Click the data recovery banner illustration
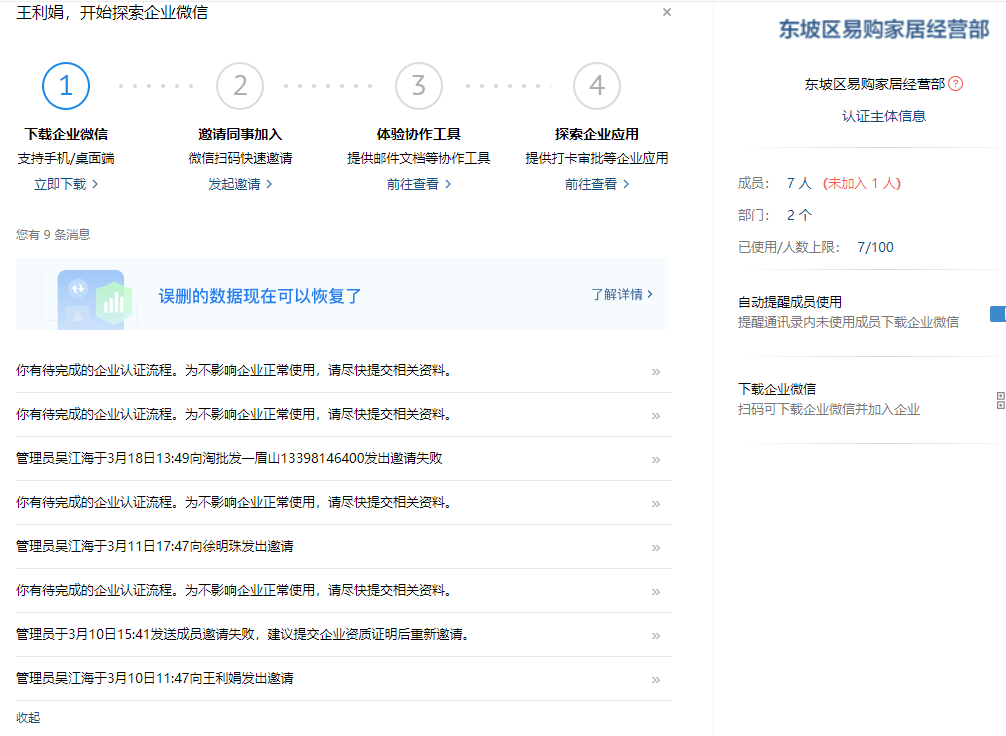The image size is (1006, 736). coord(94,300)
